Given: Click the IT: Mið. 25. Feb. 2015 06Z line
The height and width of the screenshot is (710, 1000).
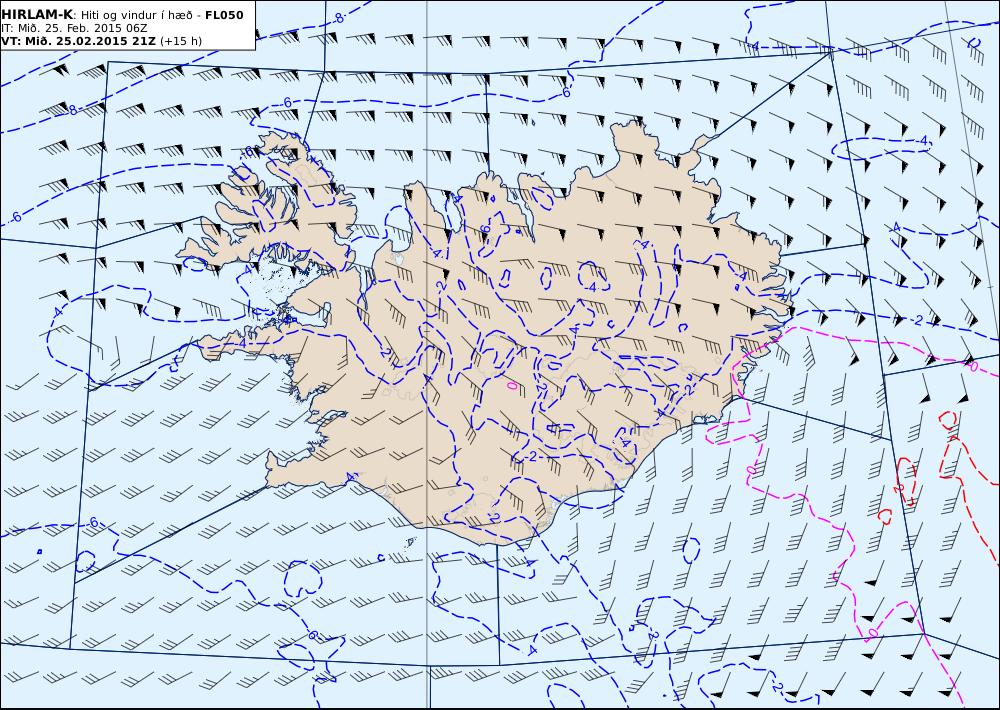Looking at the screenshot, I should click(x=74, y=29).
